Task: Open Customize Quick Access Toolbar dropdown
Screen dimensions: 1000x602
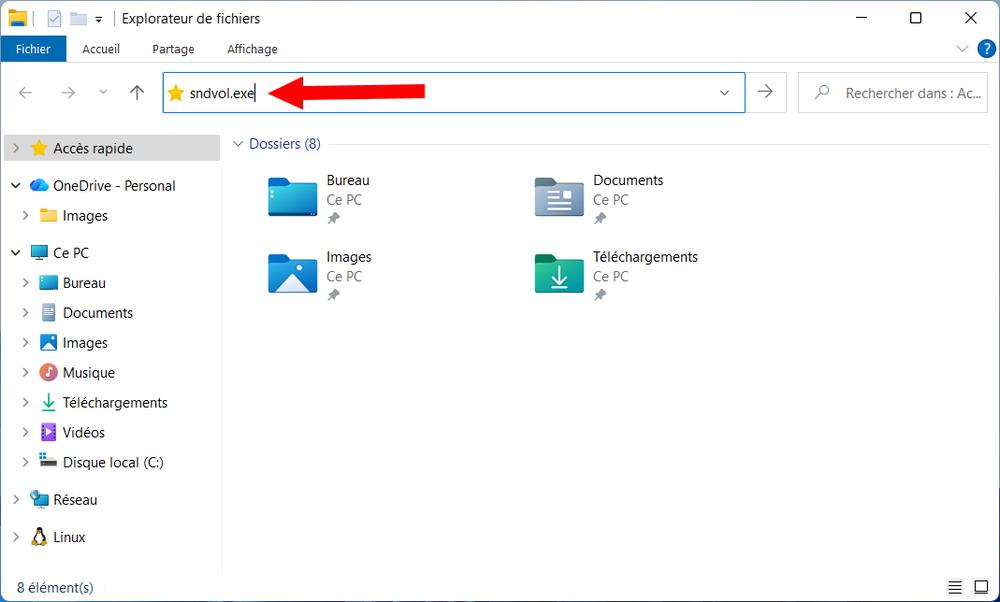Action: [x=99, y=20]
